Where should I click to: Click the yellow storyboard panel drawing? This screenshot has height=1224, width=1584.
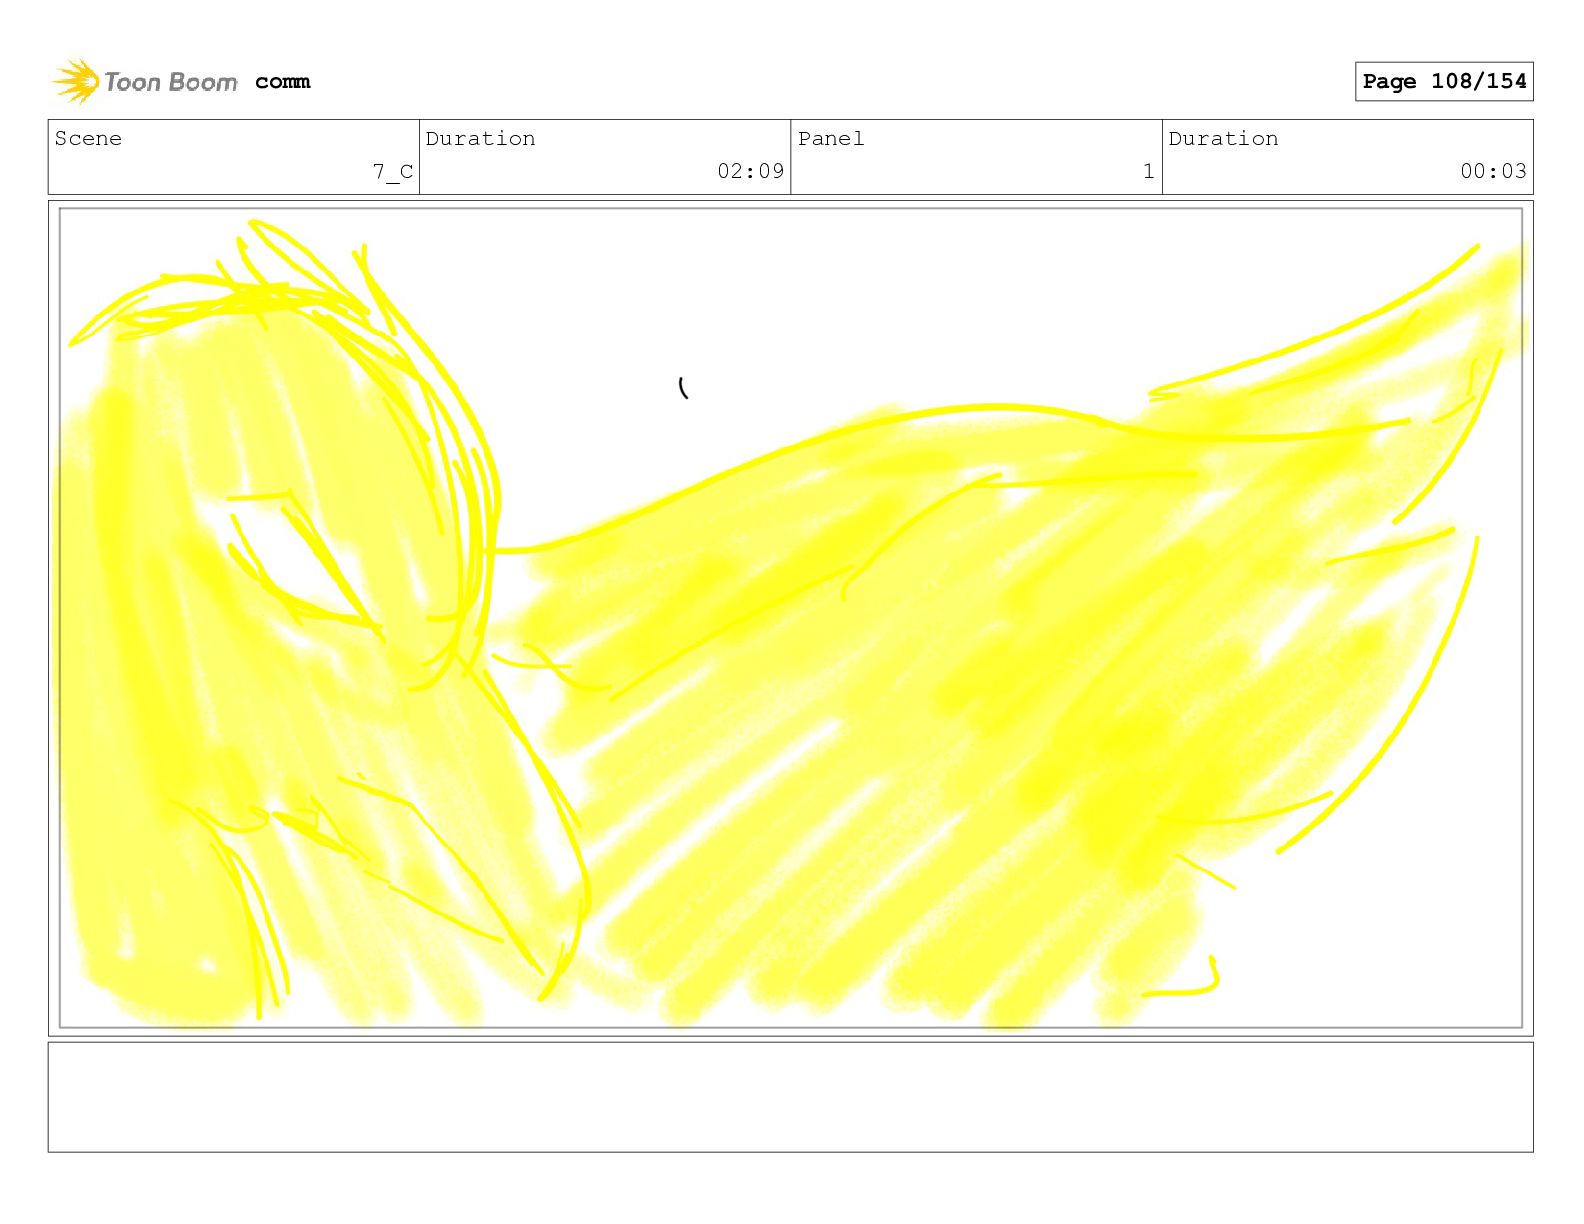point(791,618)
